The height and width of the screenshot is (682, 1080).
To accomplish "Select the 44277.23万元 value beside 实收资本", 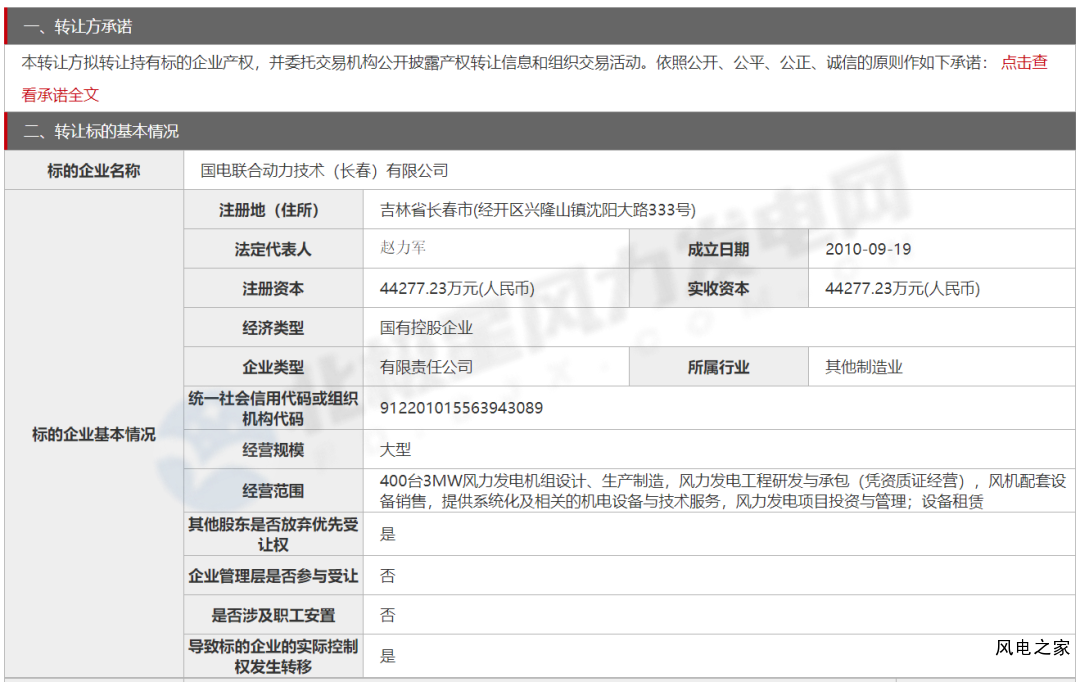I will coord(902,289).
